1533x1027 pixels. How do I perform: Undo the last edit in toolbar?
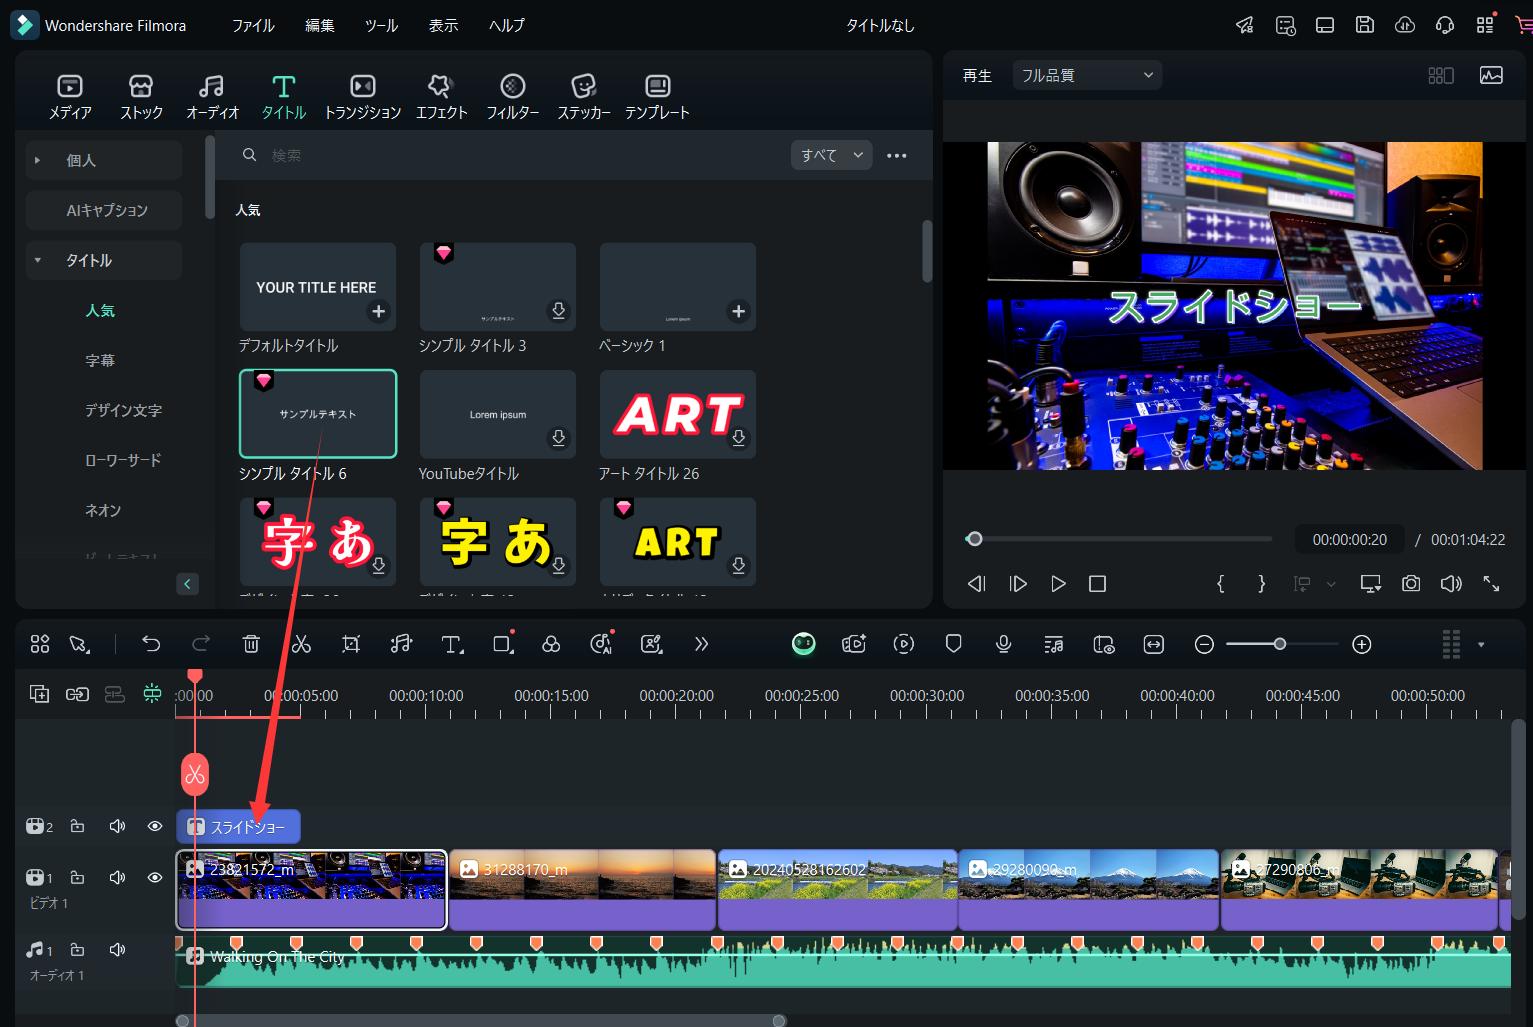point(151,644)
